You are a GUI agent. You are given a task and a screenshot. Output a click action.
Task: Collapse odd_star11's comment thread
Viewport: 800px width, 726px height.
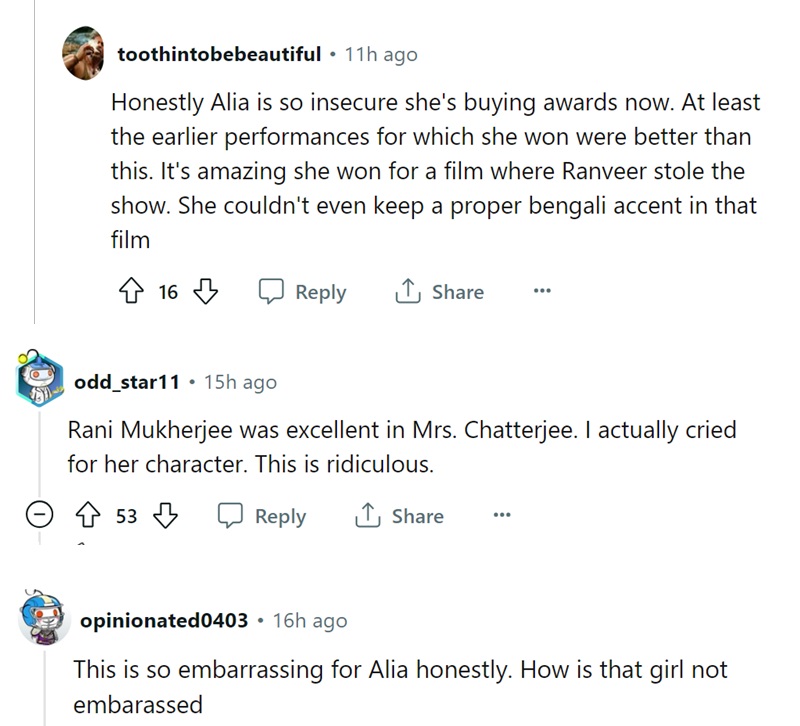click(x=39, y=516)
